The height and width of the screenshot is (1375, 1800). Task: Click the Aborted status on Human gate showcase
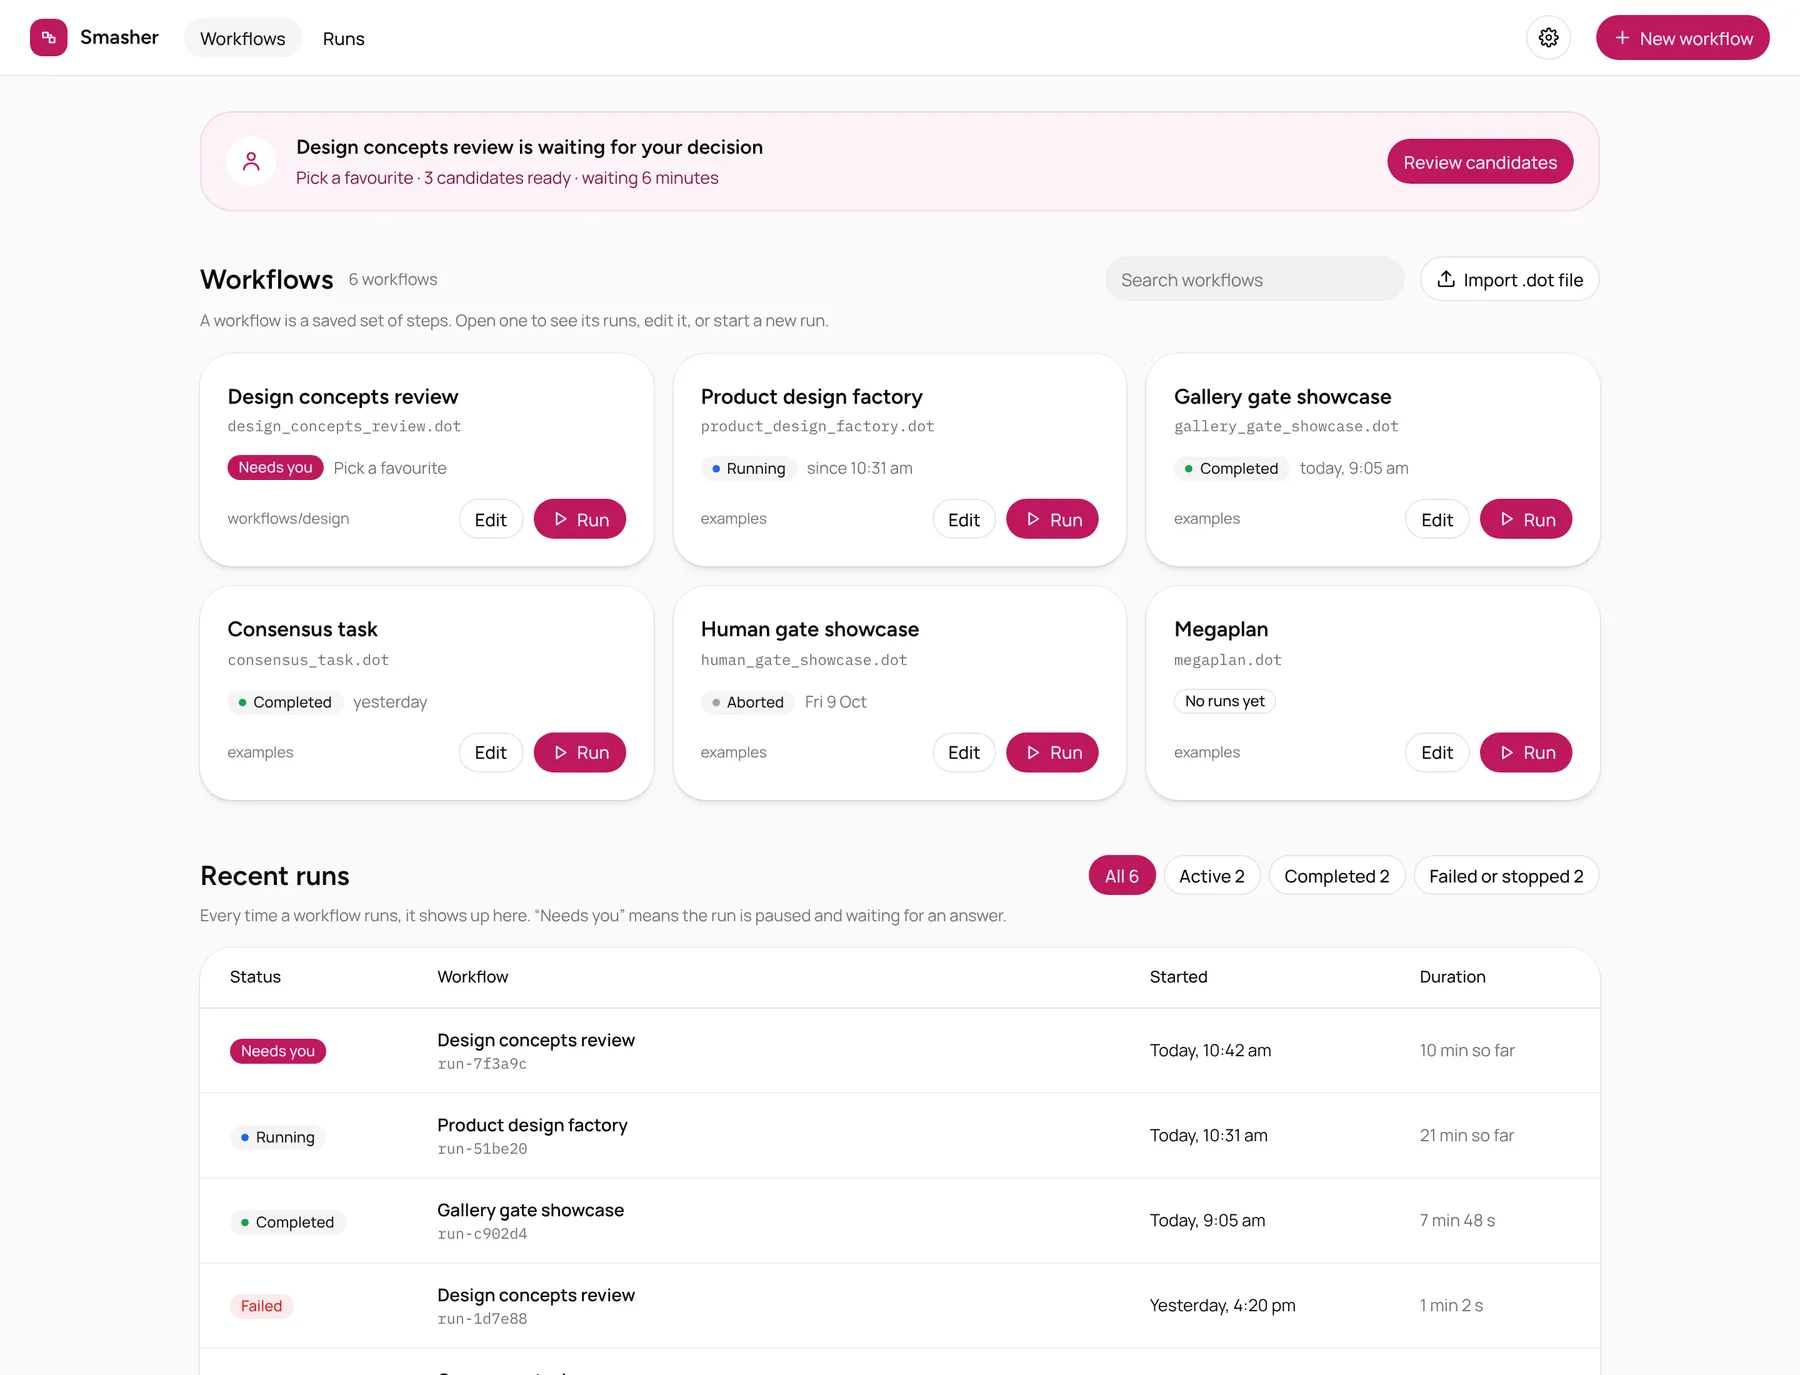746,702
